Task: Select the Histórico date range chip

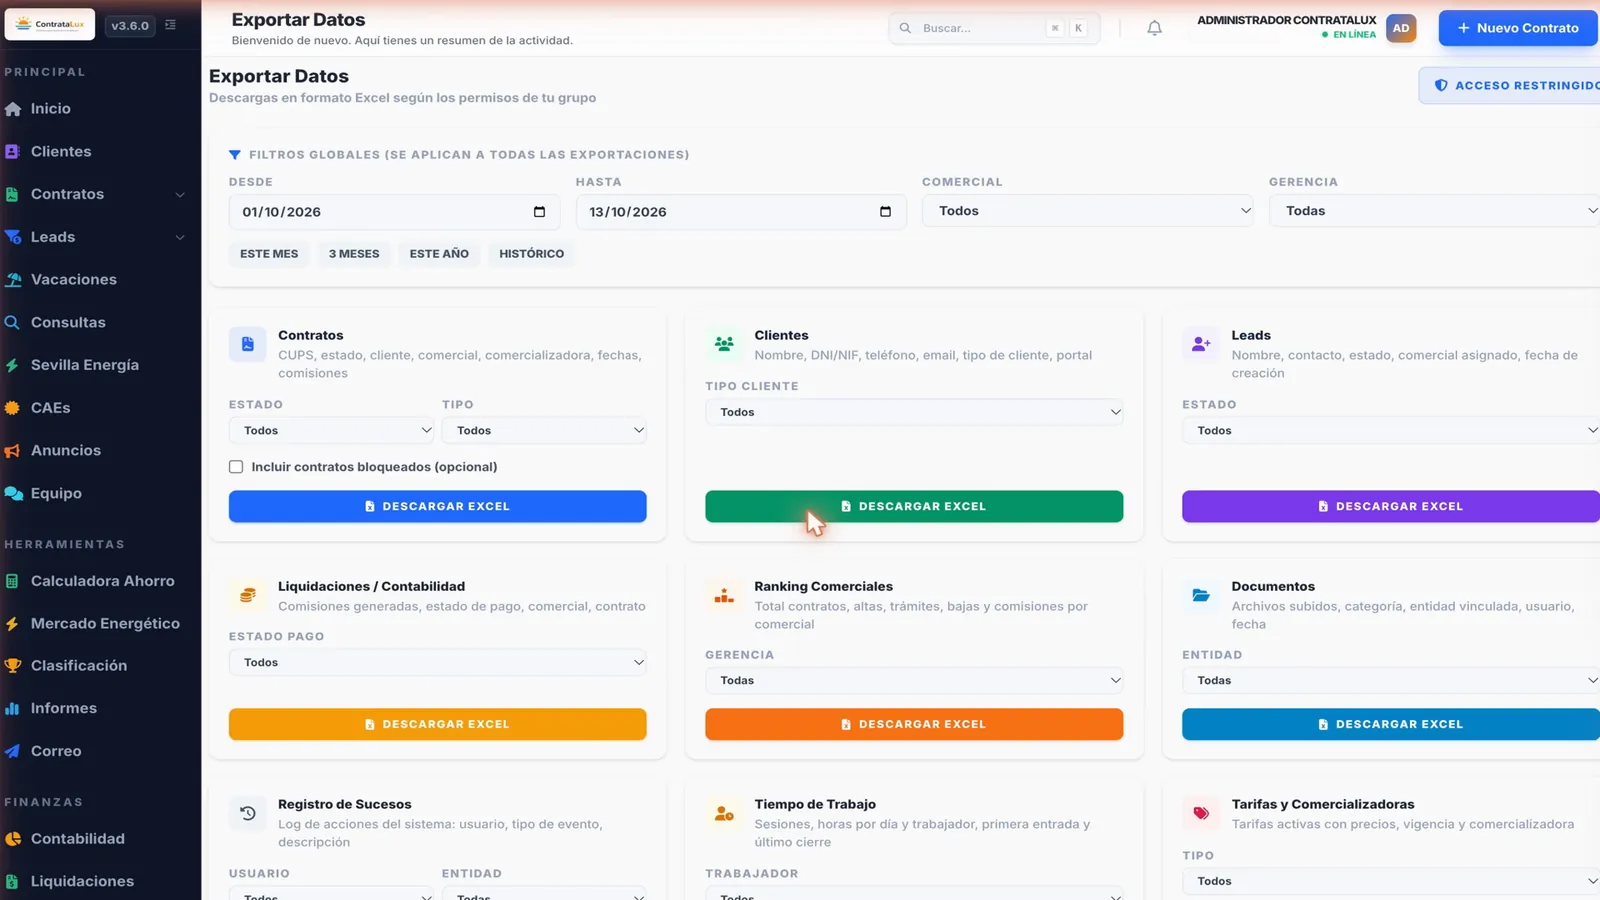Action: coord(531,254)
